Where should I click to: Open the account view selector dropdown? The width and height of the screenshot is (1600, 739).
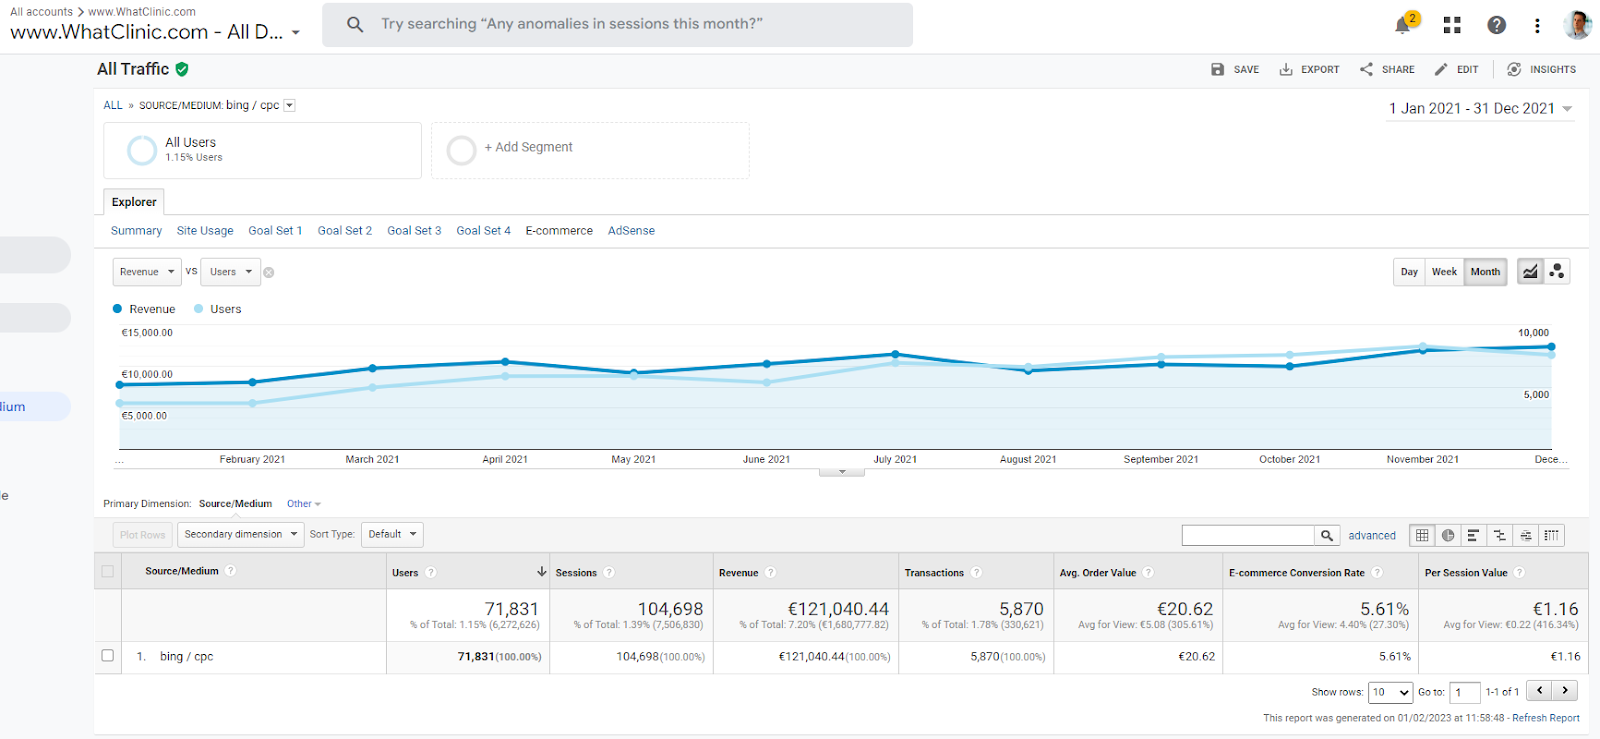(155, 32)
